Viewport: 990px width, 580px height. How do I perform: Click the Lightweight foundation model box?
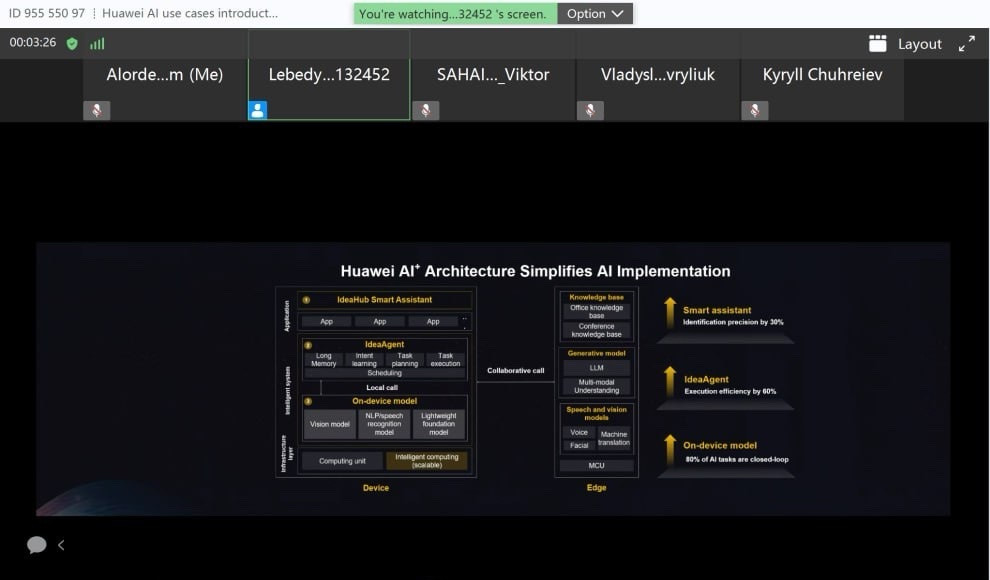point(439,424)
